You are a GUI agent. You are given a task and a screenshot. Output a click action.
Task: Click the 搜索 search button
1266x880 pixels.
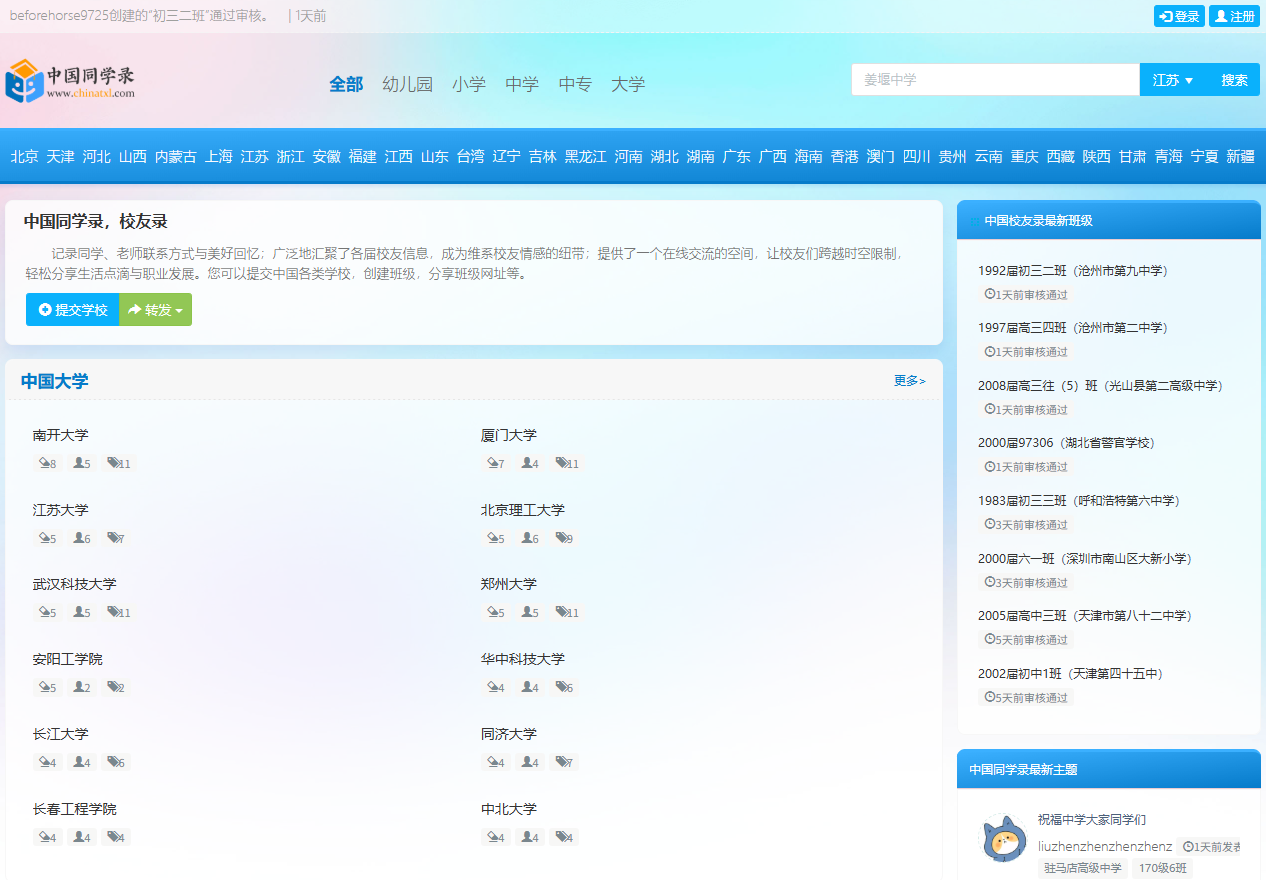click(1232, 78)
